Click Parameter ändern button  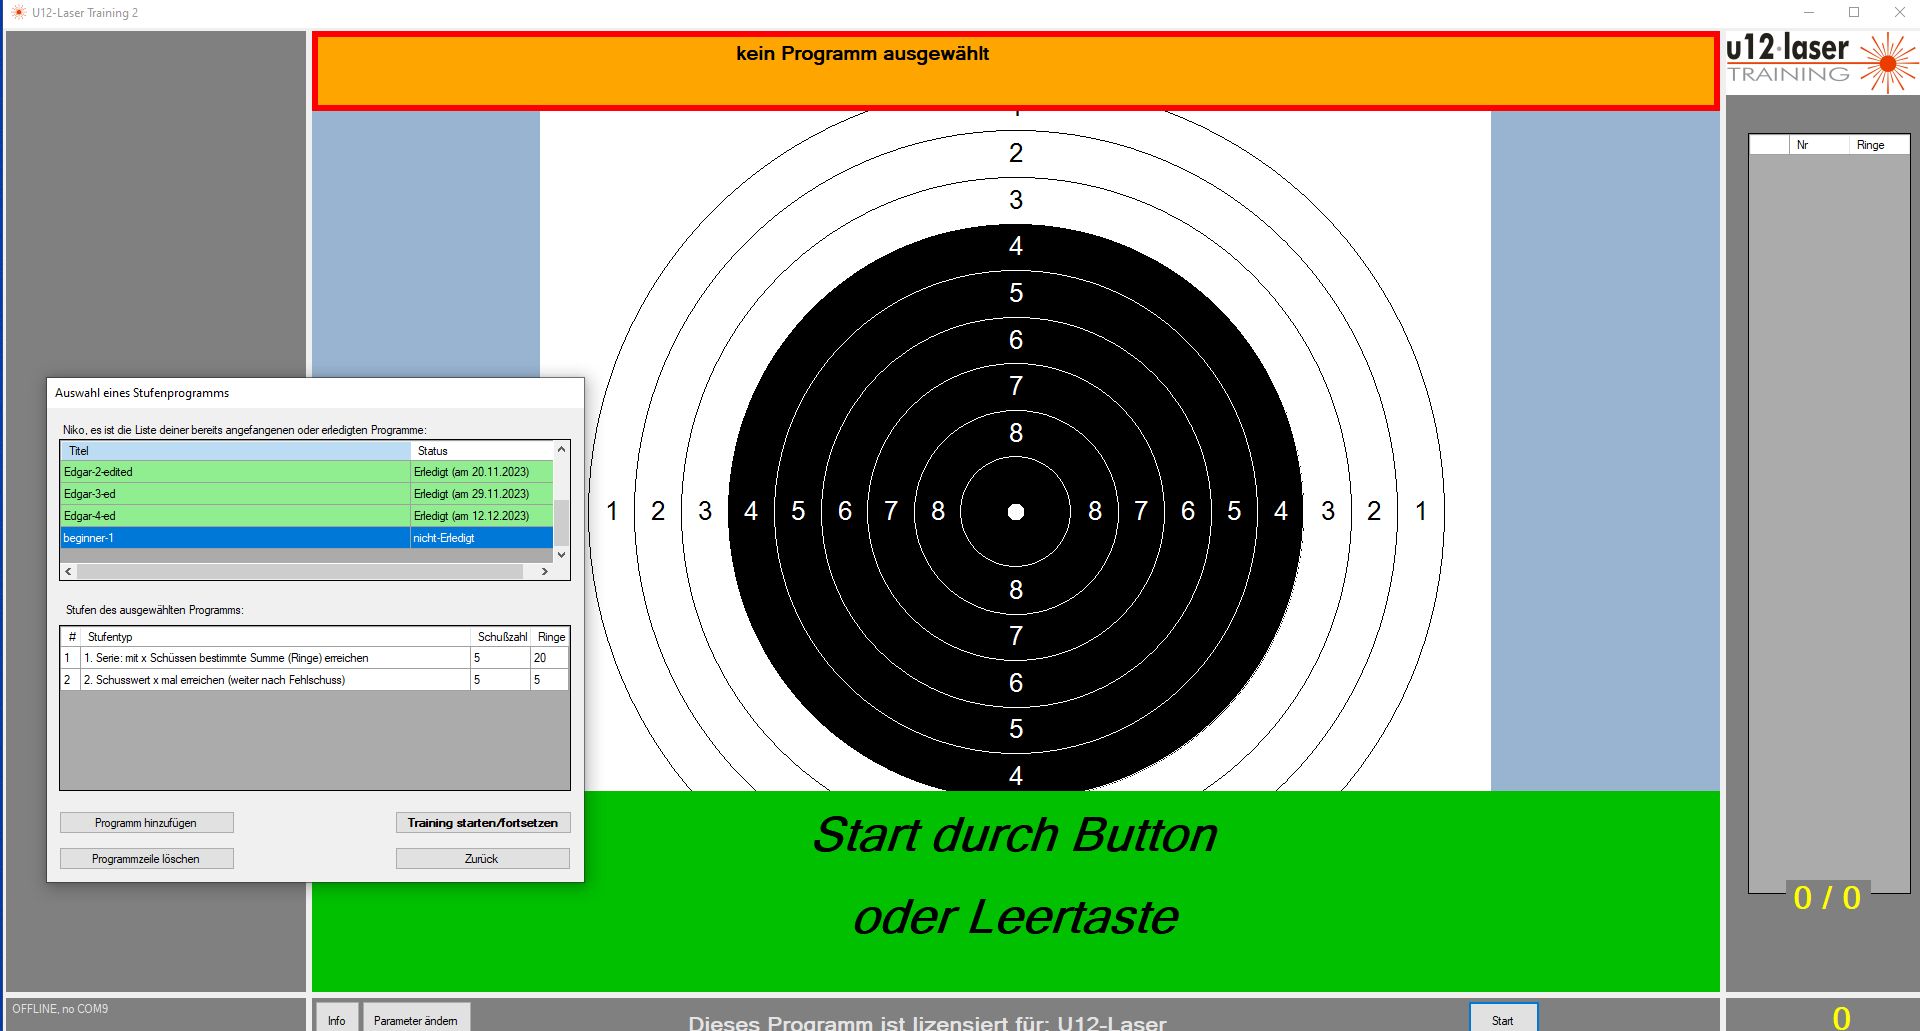tap(416, 1019)
